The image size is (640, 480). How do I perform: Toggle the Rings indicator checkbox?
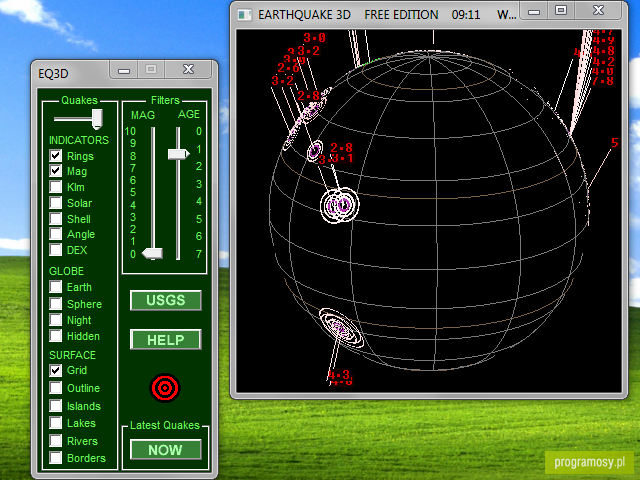click(x=56, y=156)
